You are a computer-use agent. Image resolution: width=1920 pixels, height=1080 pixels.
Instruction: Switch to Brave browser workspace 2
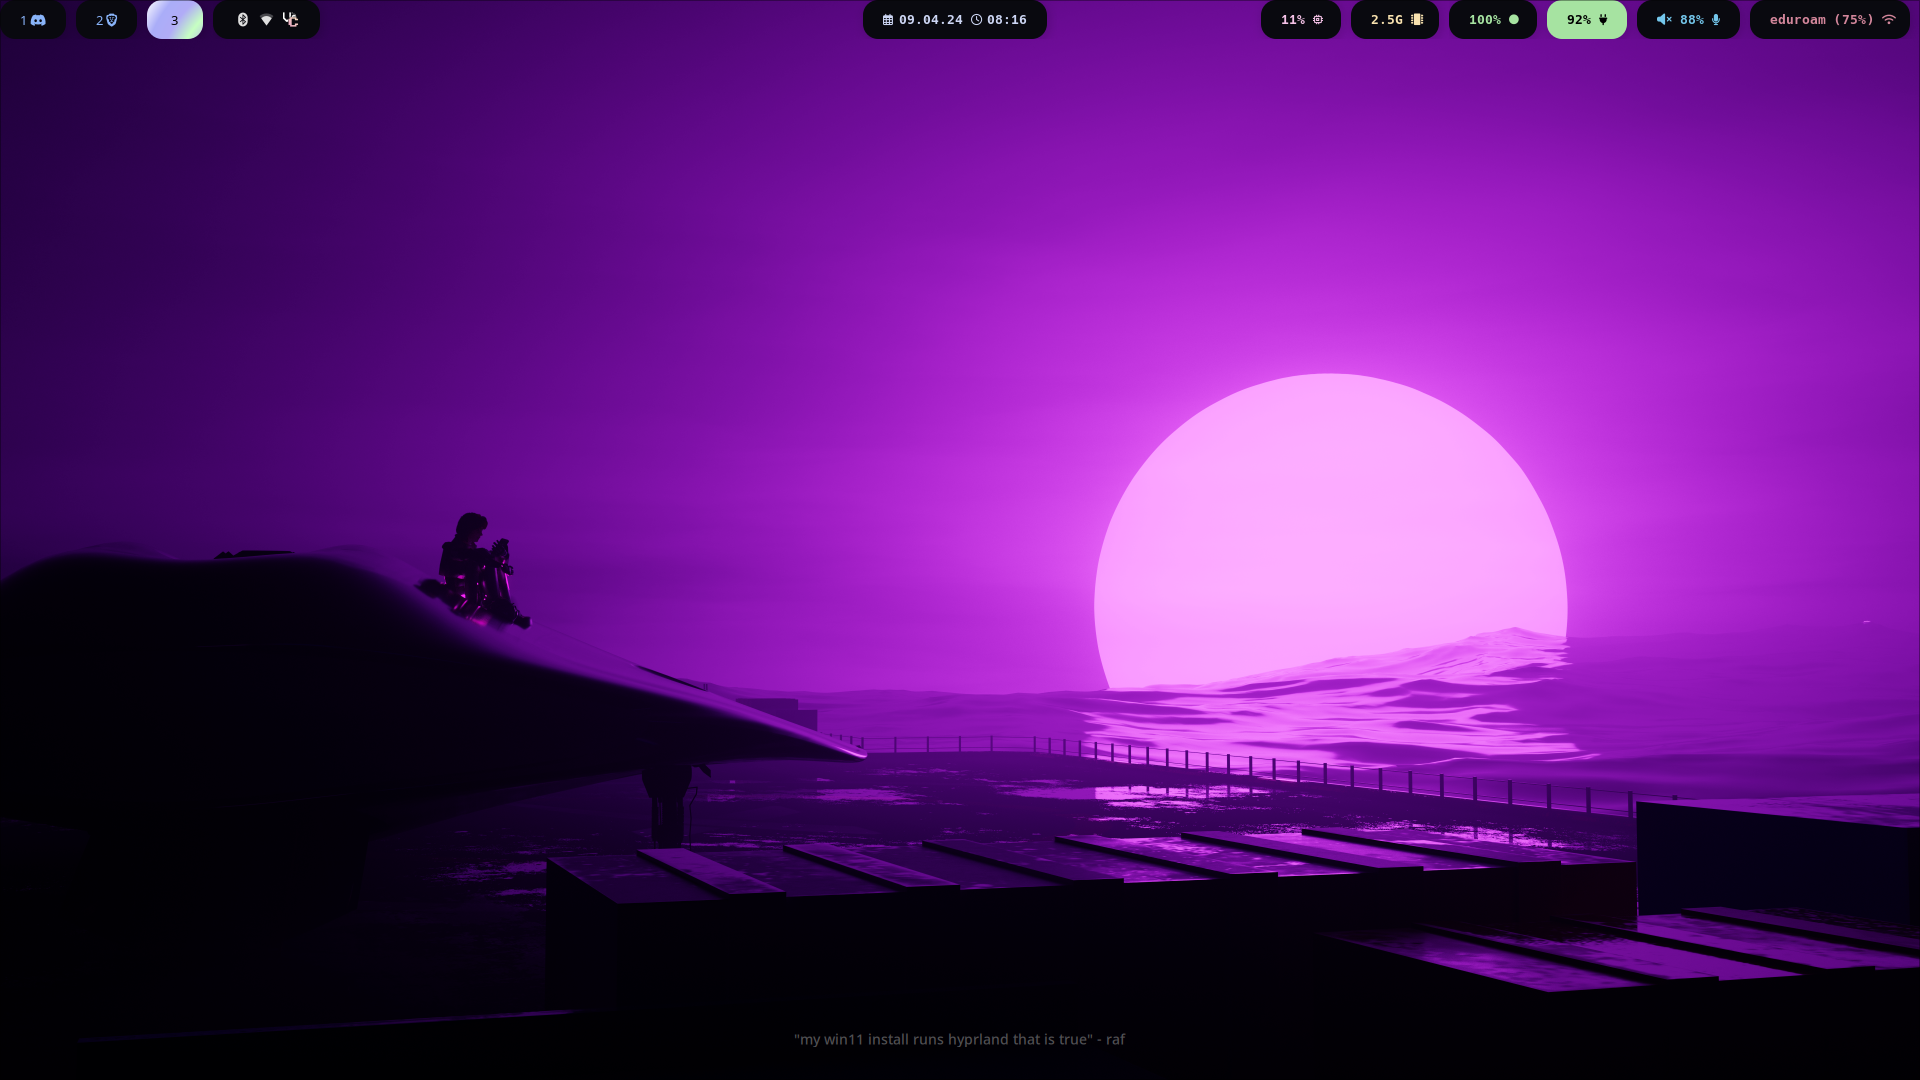point(106,20)
